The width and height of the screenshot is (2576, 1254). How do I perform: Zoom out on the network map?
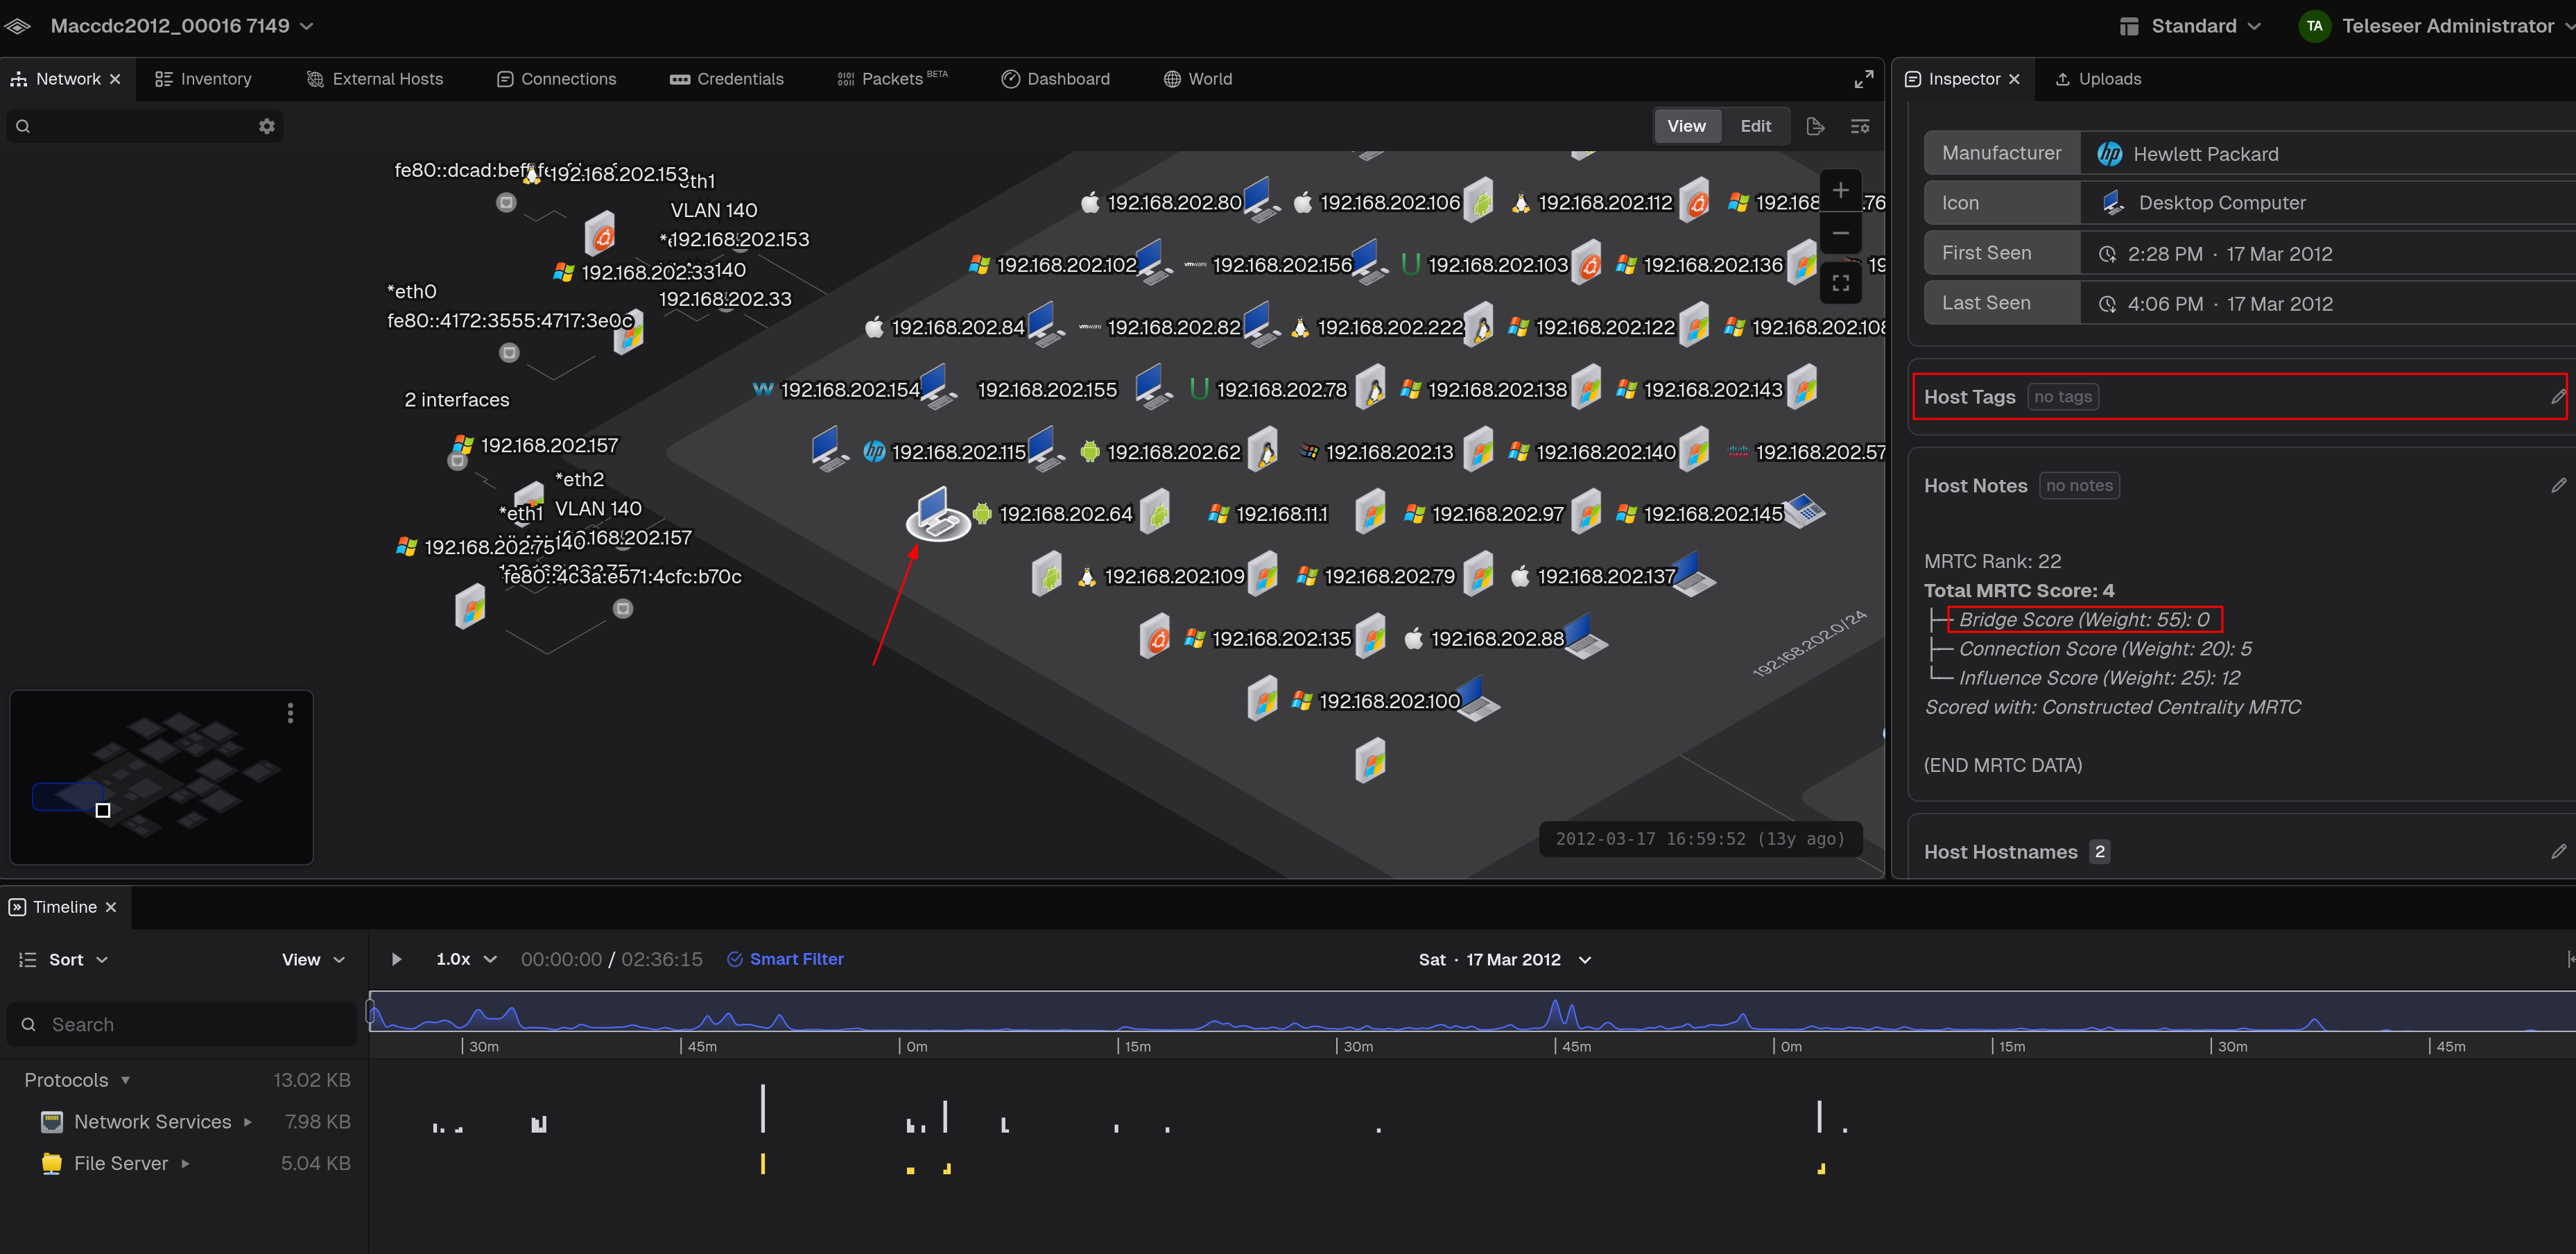pyautogui.click(x=1840, y=233)
